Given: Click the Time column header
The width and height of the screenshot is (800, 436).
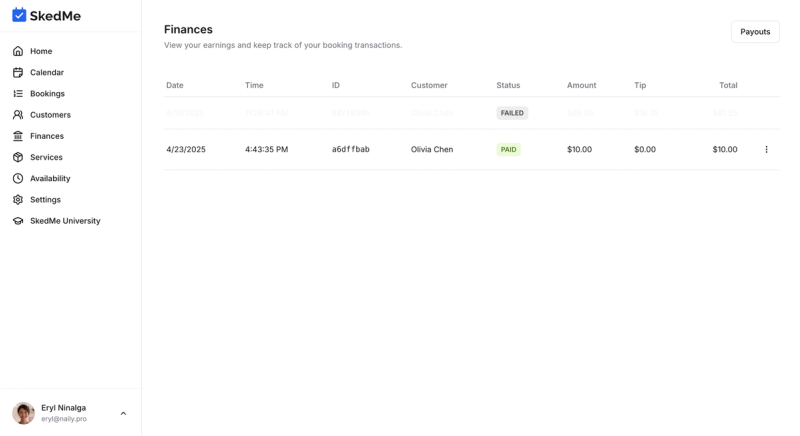Looking at the screenshot, I should tap(254, 85).
